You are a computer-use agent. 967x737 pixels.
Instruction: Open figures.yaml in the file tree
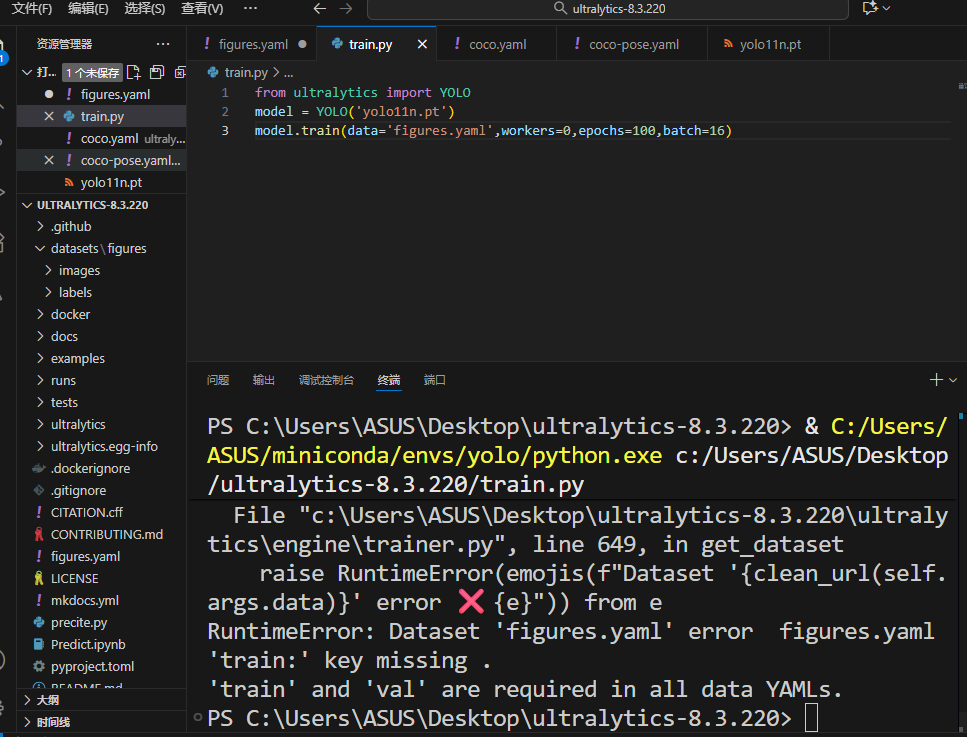(85, 556)
